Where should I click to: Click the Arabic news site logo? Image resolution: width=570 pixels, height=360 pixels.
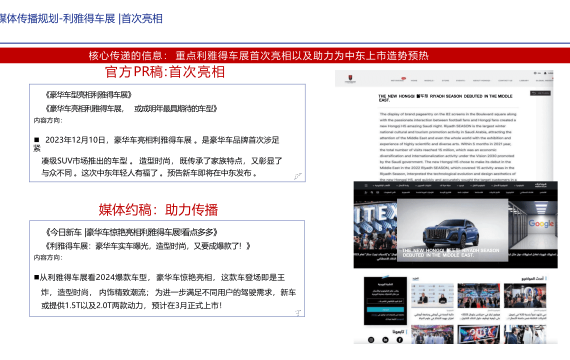click(540, 185)
